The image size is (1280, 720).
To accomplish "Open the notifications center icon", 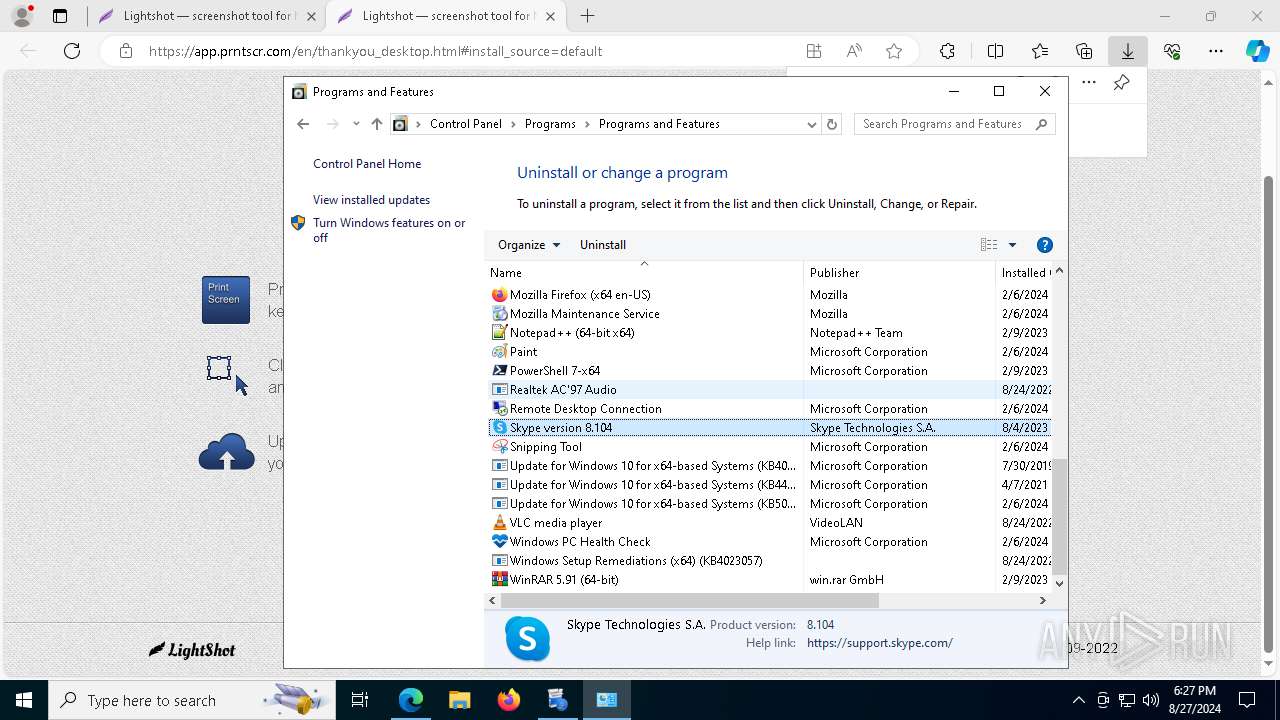I will pos(1247,700).
